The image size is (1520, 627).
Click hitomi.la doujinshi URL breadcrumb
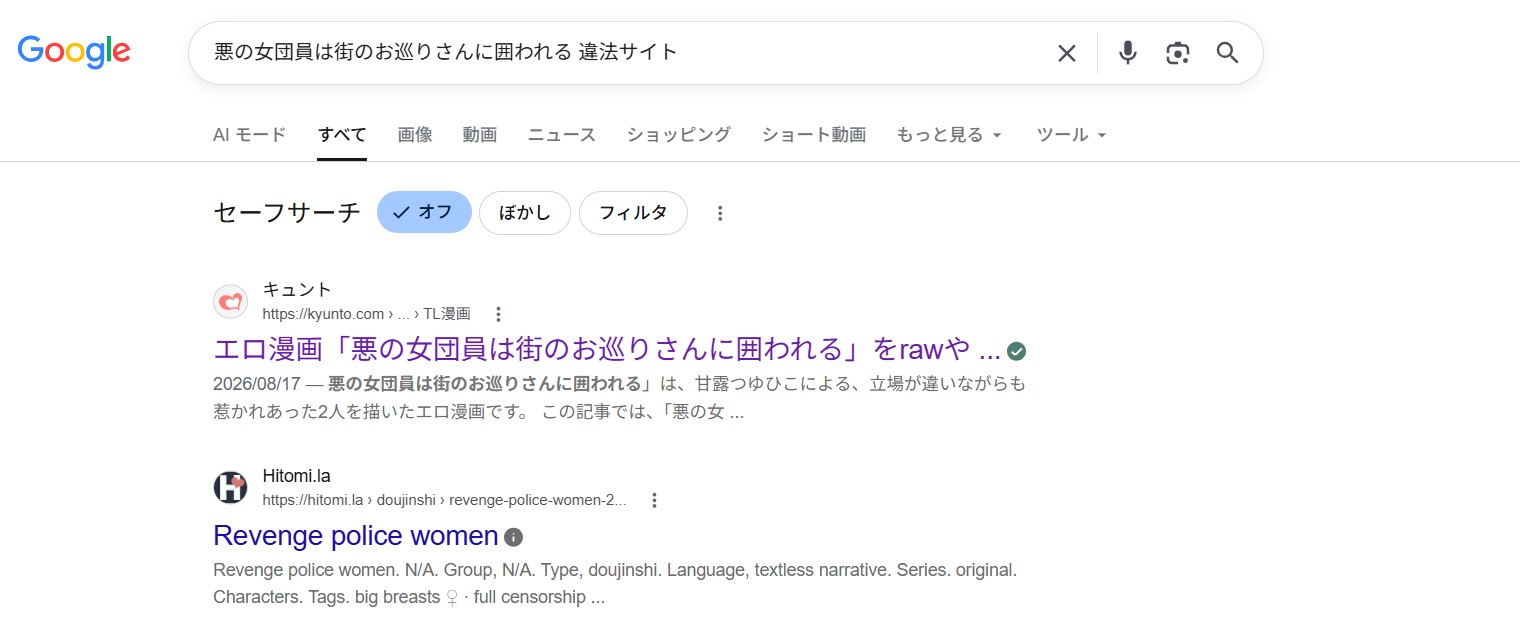[x=444, y=500]
